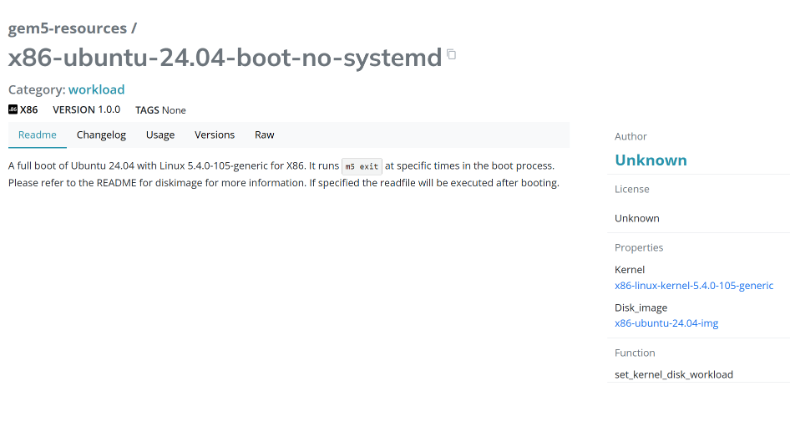Click the Properties section heading
This screenshot has height=445, width=793.
point(639,247)
